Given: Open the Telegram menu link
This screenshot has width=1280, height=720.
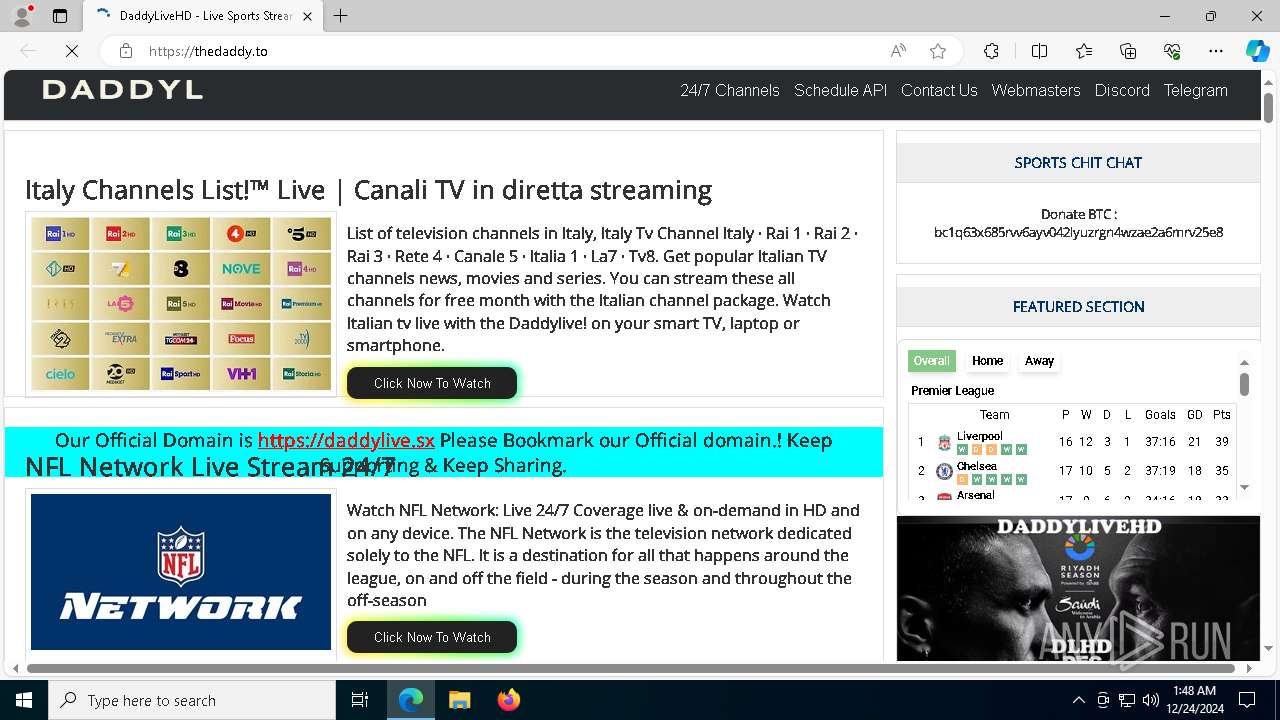Looking at the screenshot, I should point(1195,90).
